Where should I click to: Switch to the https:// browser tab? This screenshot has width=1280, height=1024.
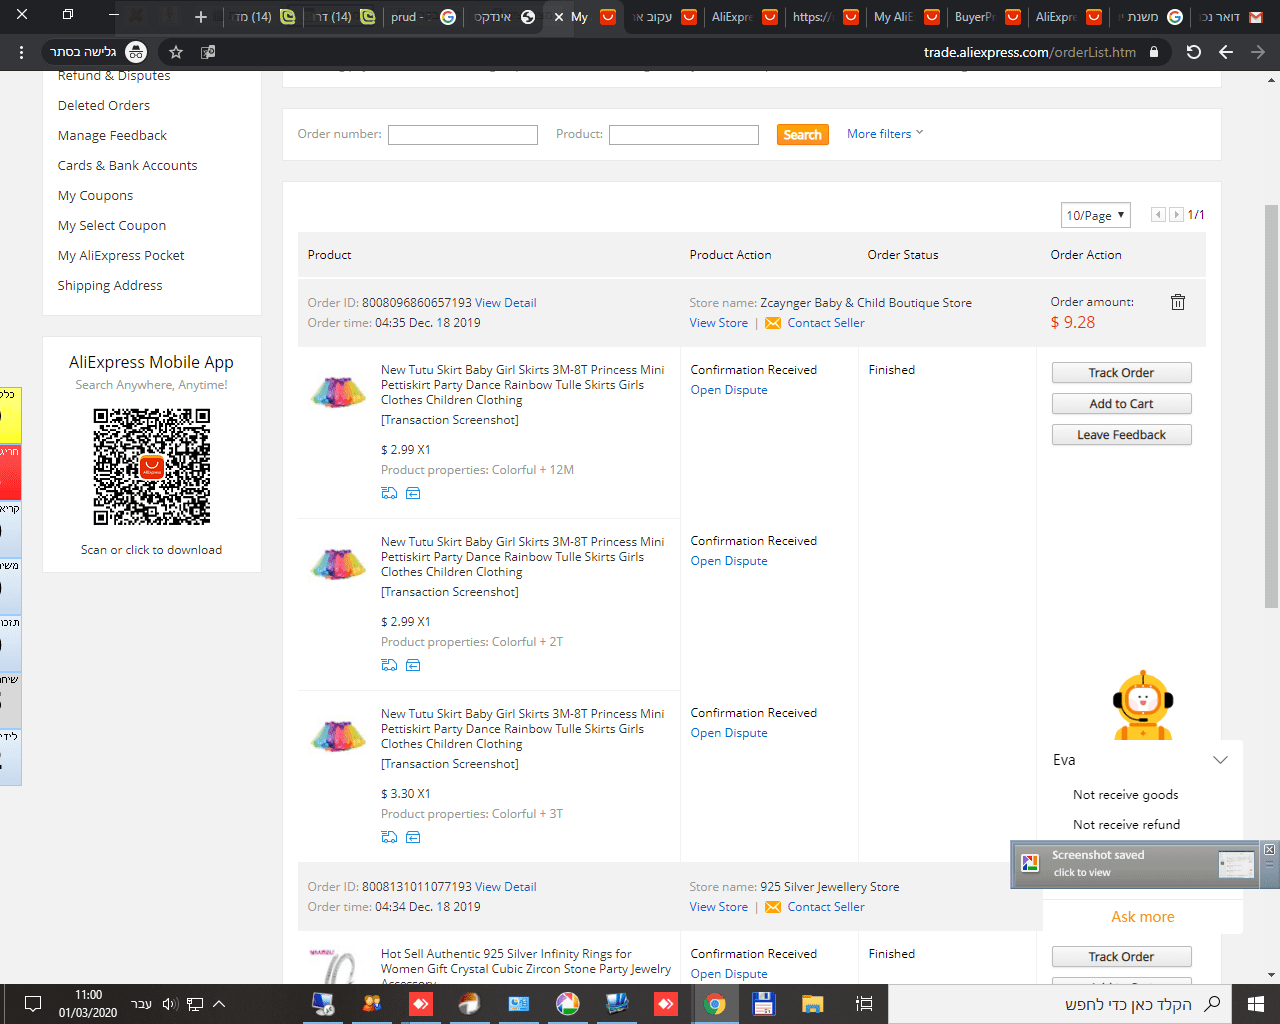[x=824, y=17]
